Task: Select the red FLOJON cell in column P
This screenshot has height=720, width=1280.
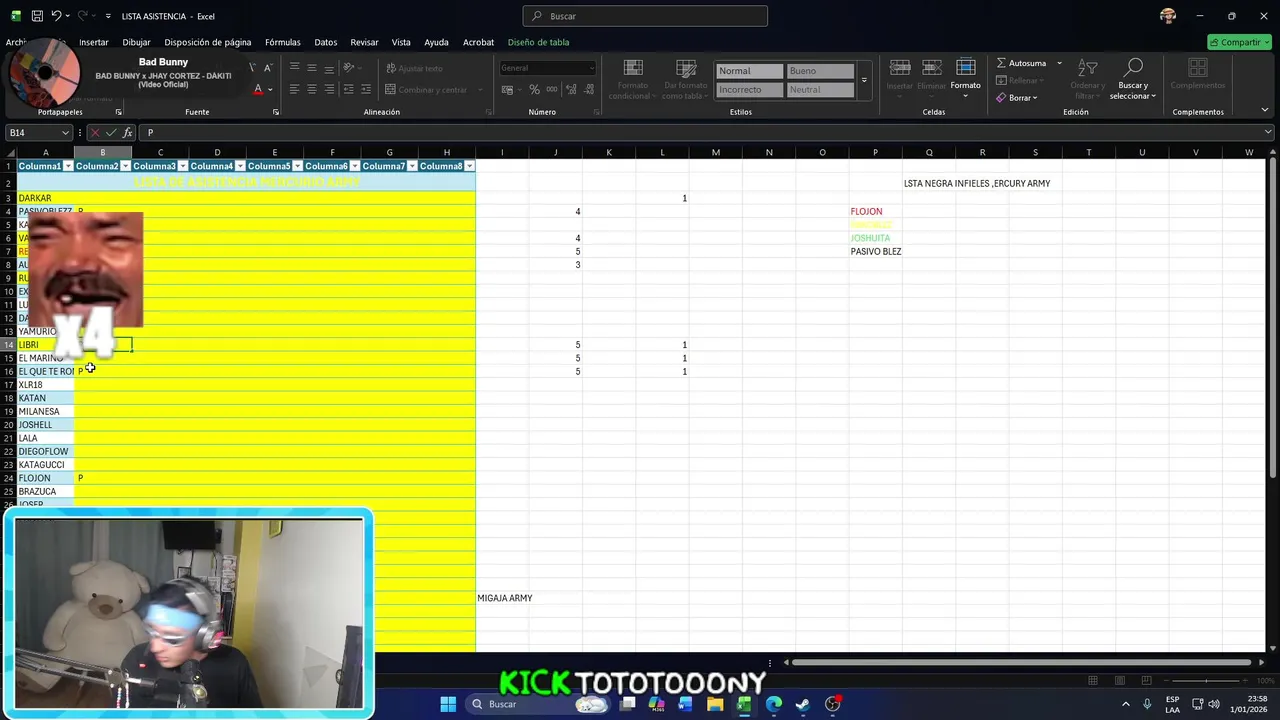Action: (x=875, y=211)
